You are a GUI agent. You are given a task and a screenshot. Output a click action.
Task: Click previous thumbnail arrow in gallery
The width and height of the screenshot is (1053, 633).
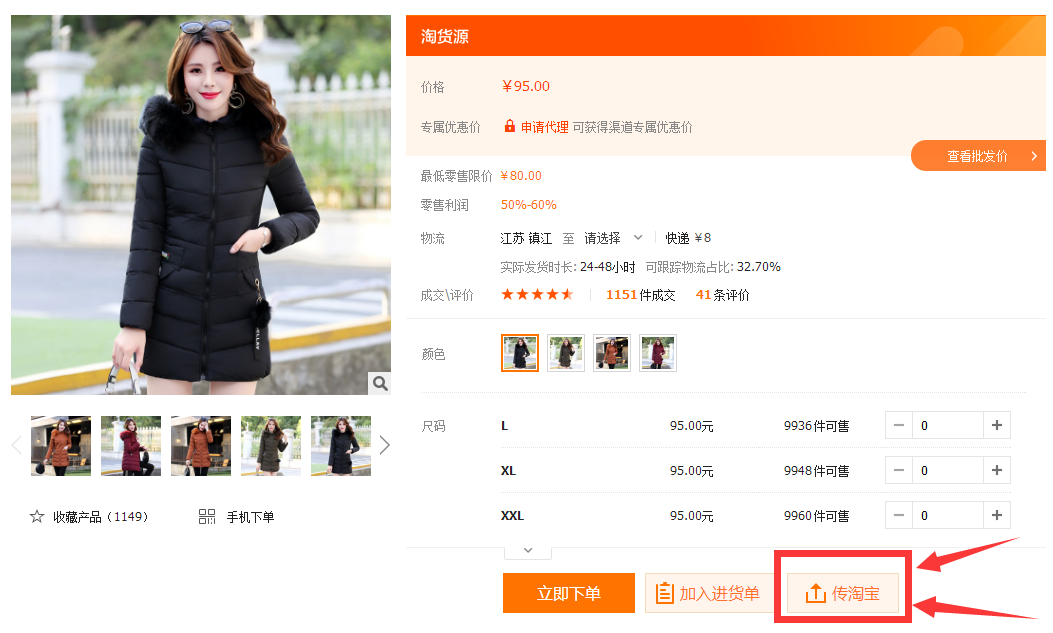16,445
